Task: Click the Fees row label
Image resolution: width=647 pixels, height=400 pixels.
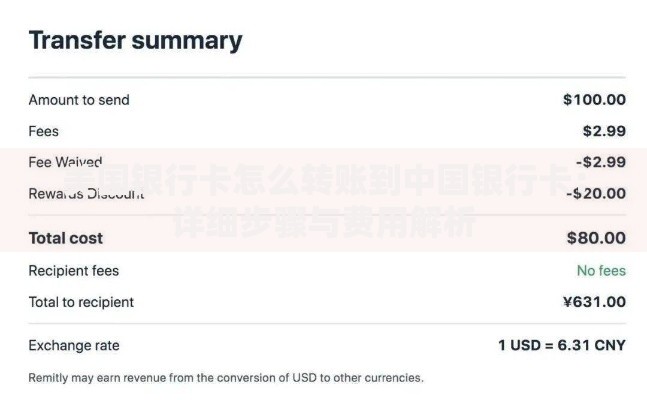Action: 43,131
